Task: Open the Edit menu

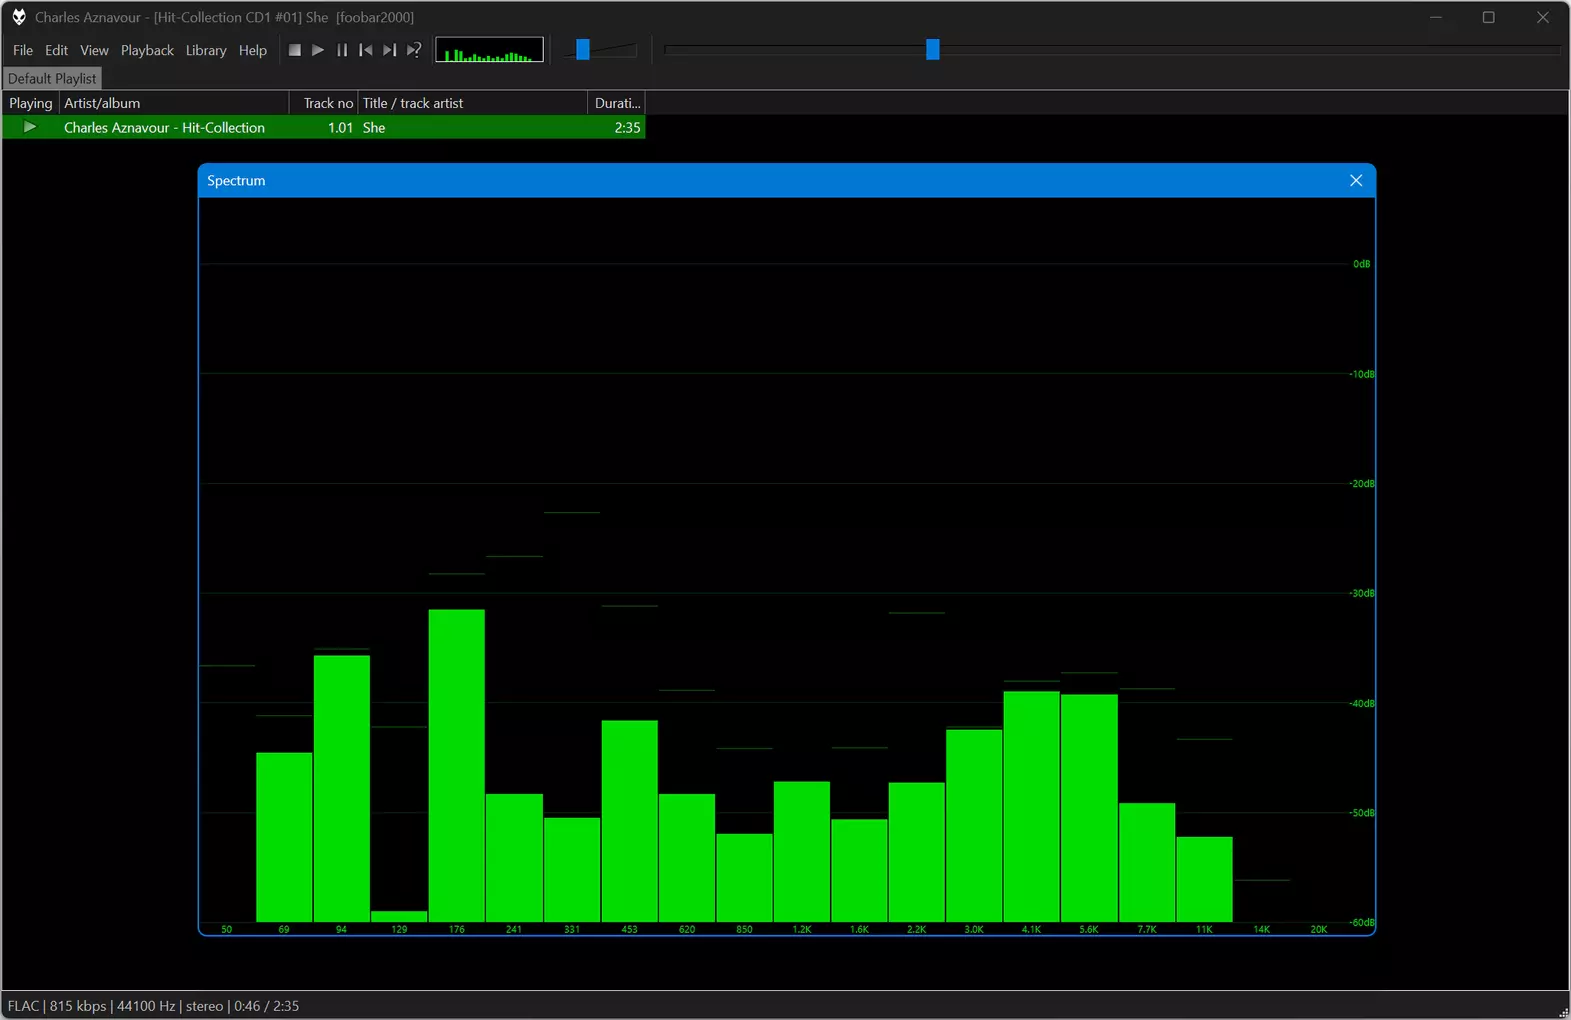Action: click(x=57, y=50)
